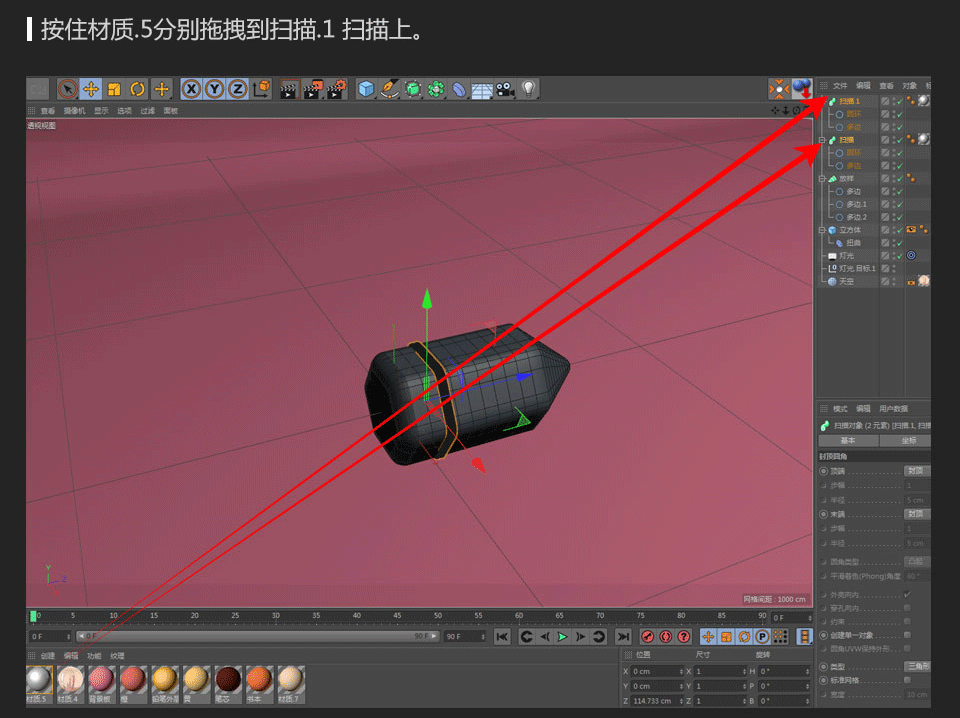
Task: Select the Rotate tool in the toolbar
Action: (138, 88)
